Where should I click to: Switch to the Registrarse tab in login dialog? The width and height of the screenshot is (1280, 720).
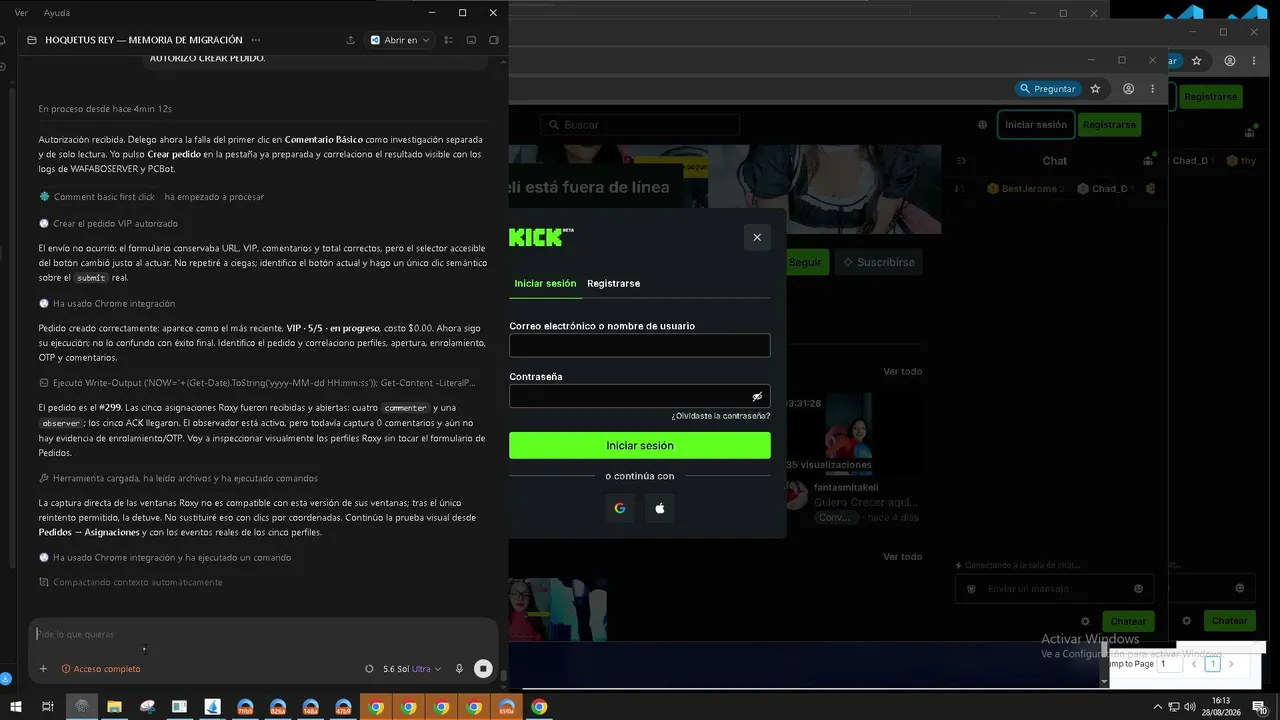click(x=613, y=283)
